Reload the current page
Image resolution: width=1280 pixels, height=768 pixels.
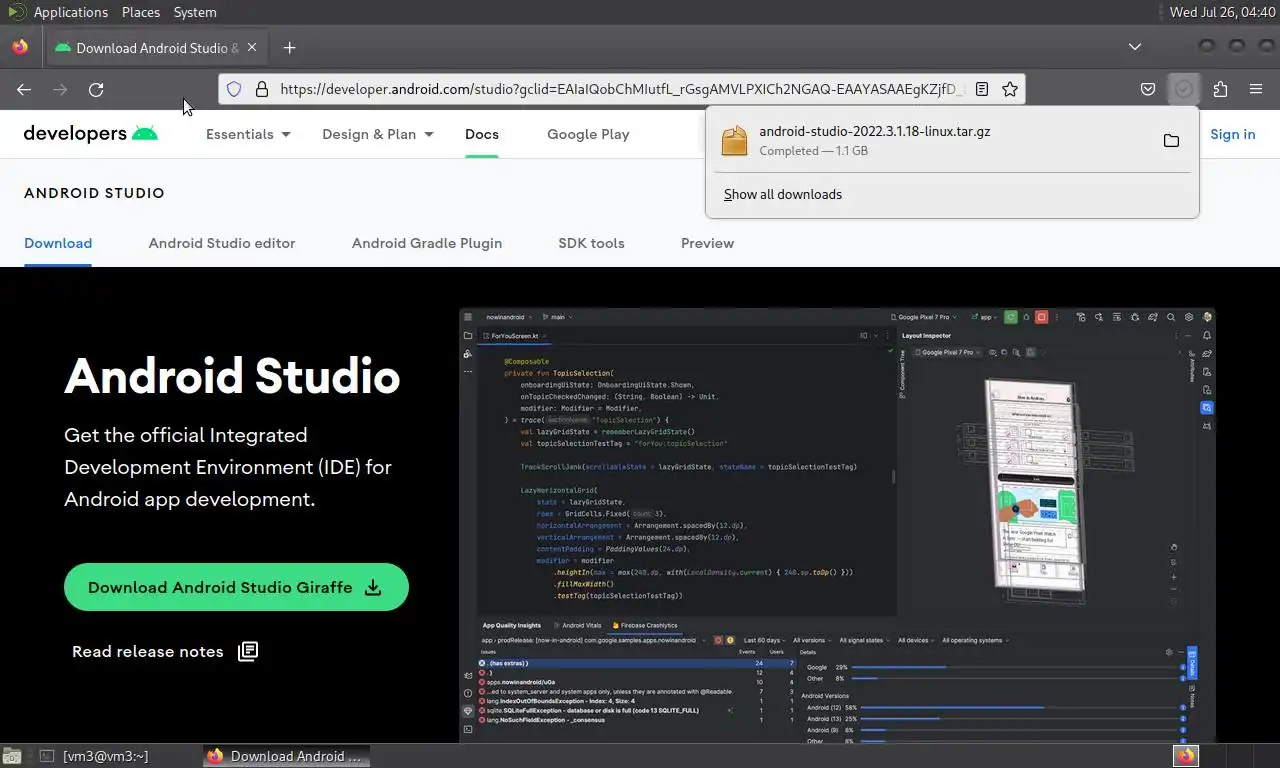[x=96, y=89]
